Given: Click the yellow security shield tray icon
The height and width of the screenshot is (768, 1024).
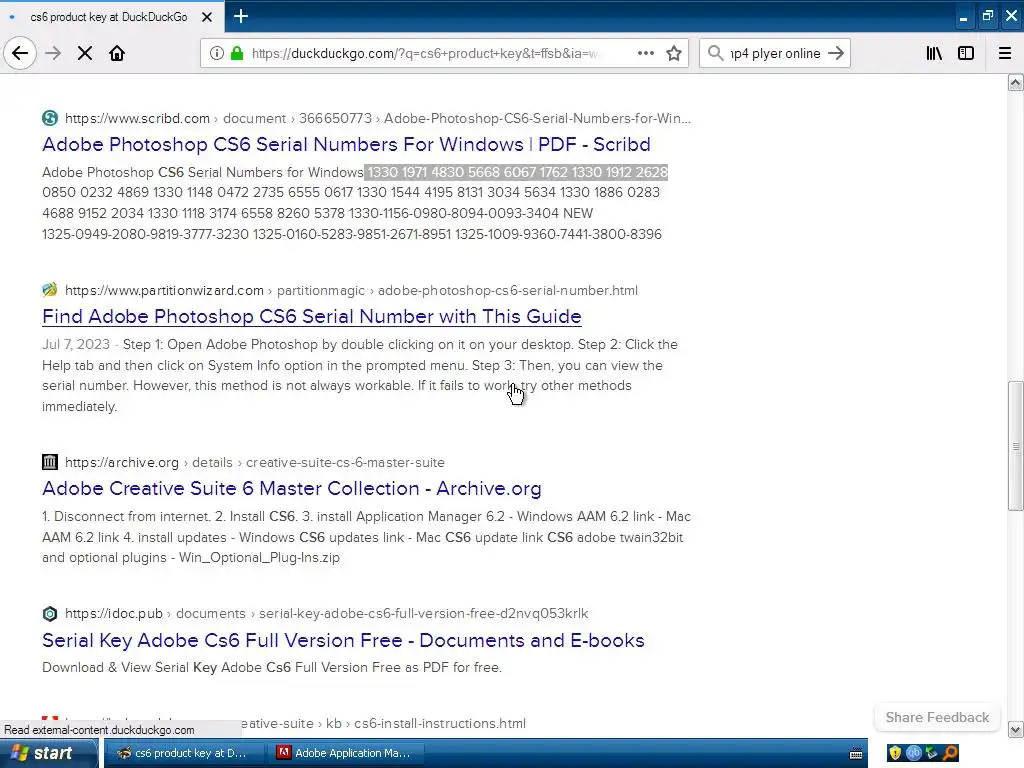Looking at the screenshot, I should [895, 753].
